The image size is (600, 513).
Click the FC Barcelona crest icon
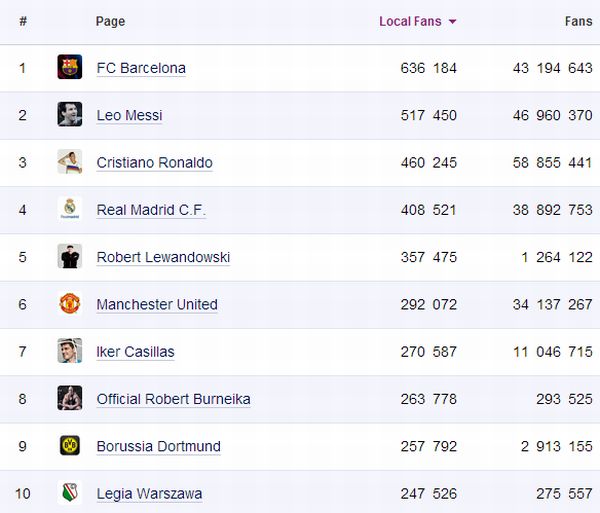point(69,67)
